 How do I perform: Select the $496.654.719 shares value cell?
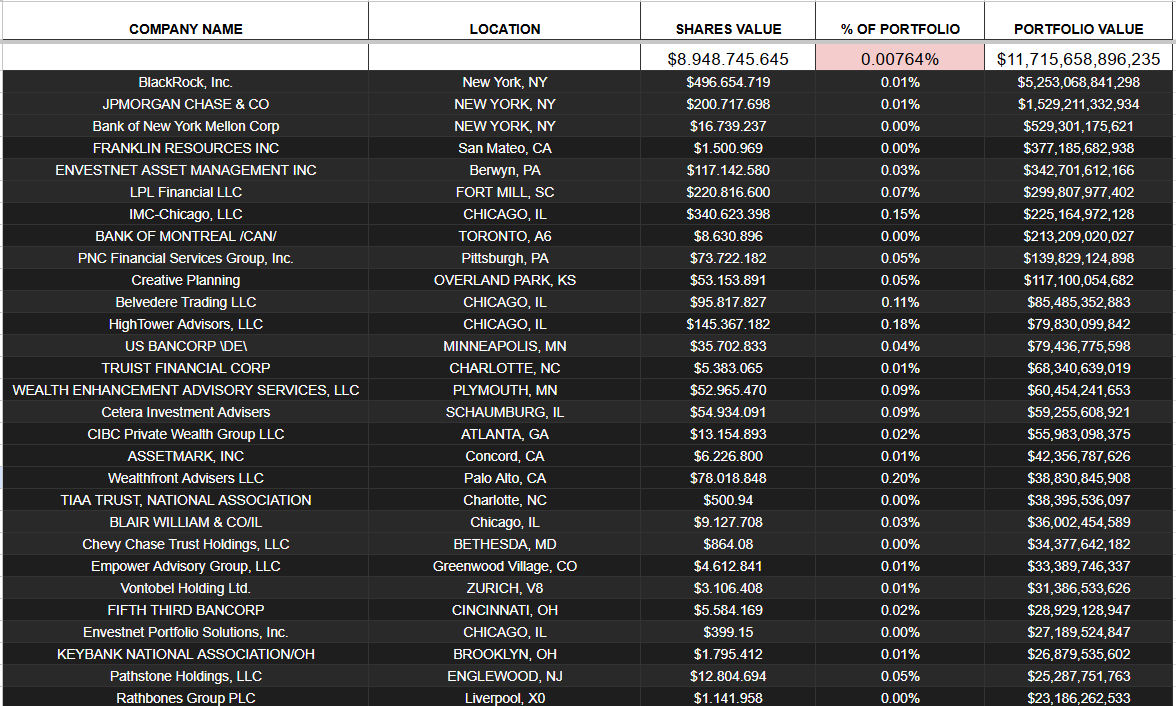728,83
